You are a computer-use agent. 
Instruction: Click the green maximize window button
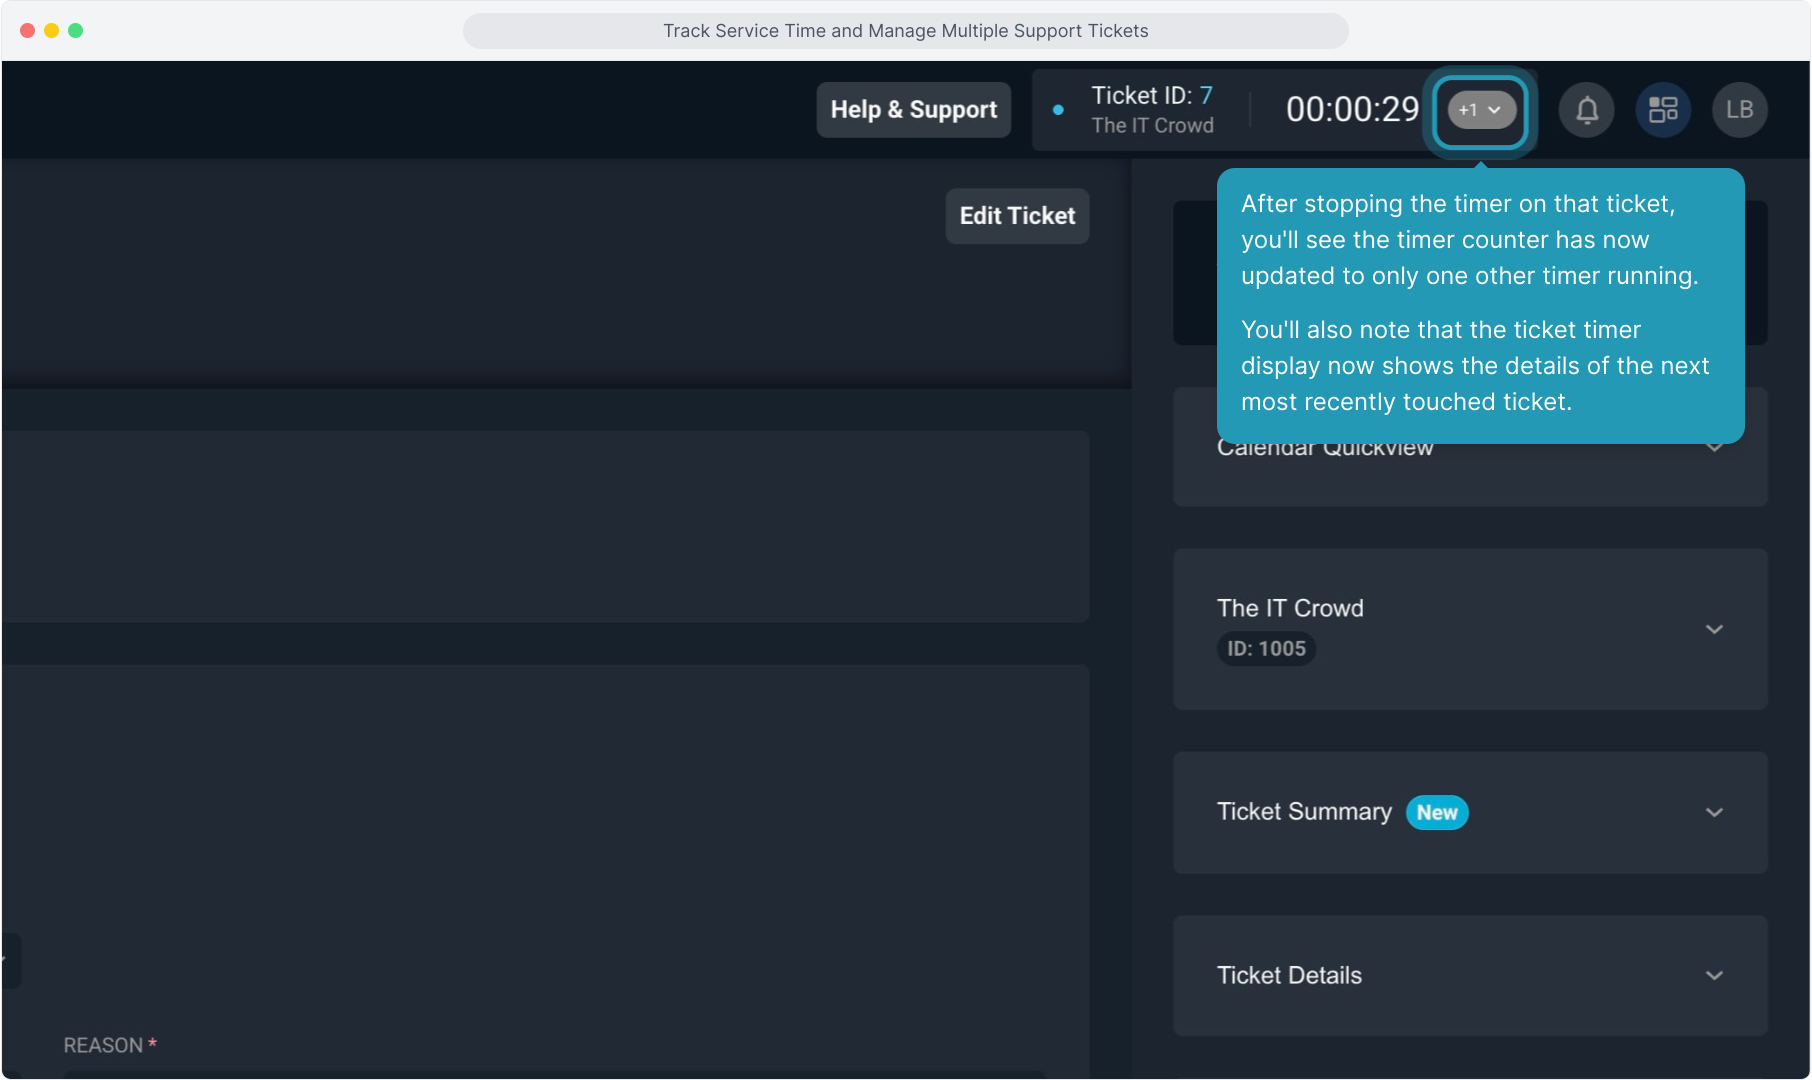point(75,31)
